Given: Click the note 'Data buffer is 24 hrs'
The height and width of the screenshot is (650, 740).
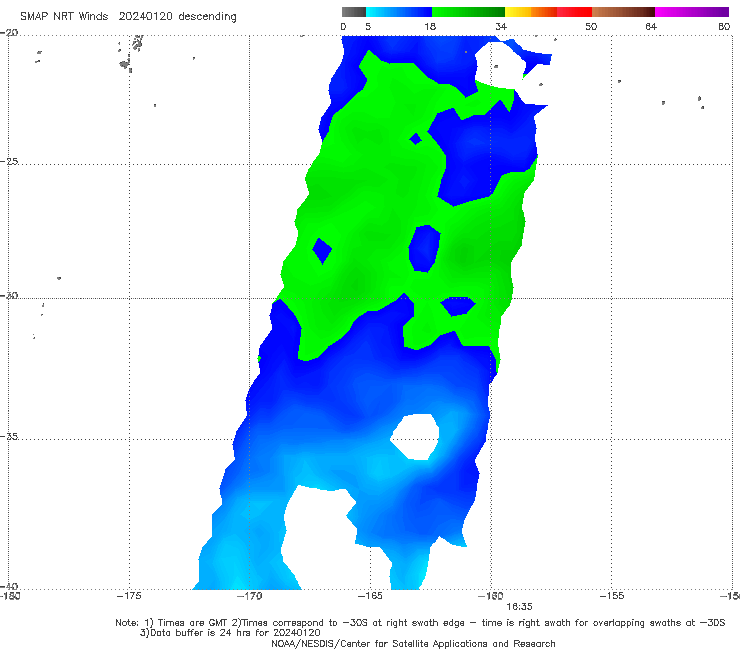Looking at the screenshot, I should (202, 633).
